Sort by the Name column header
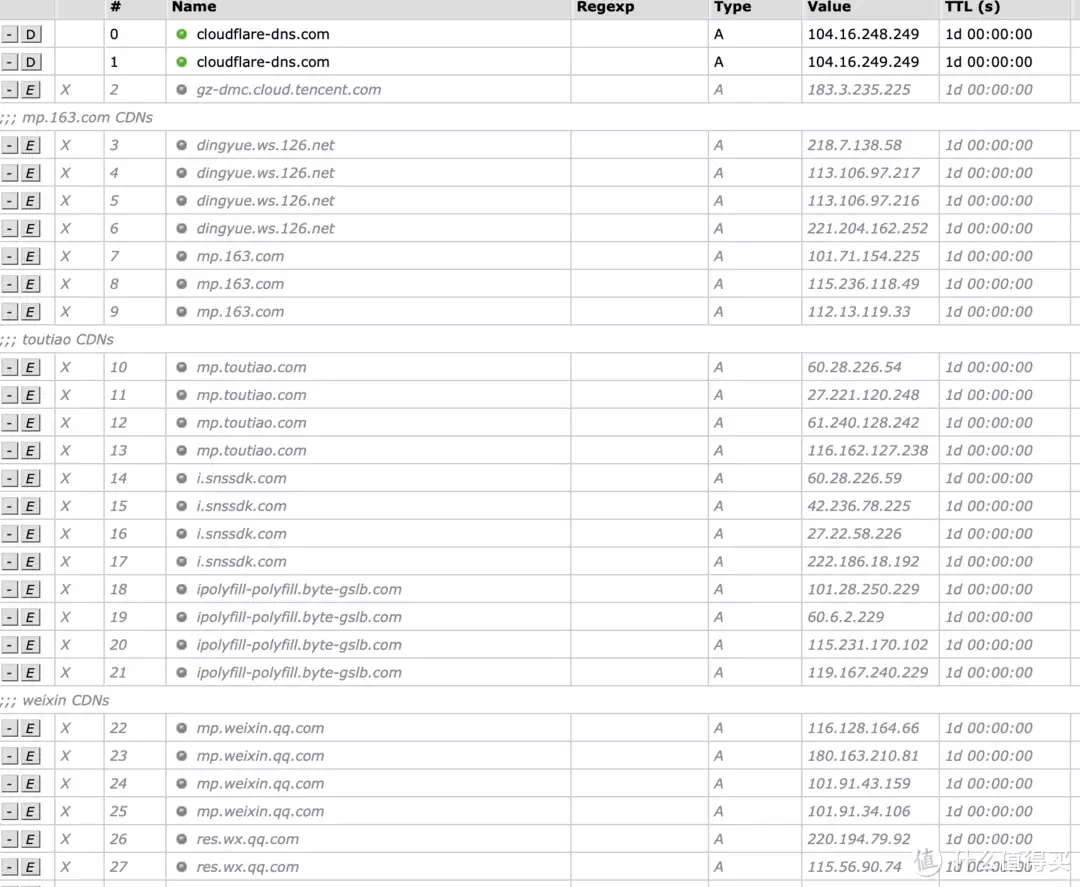 (194, 7)
